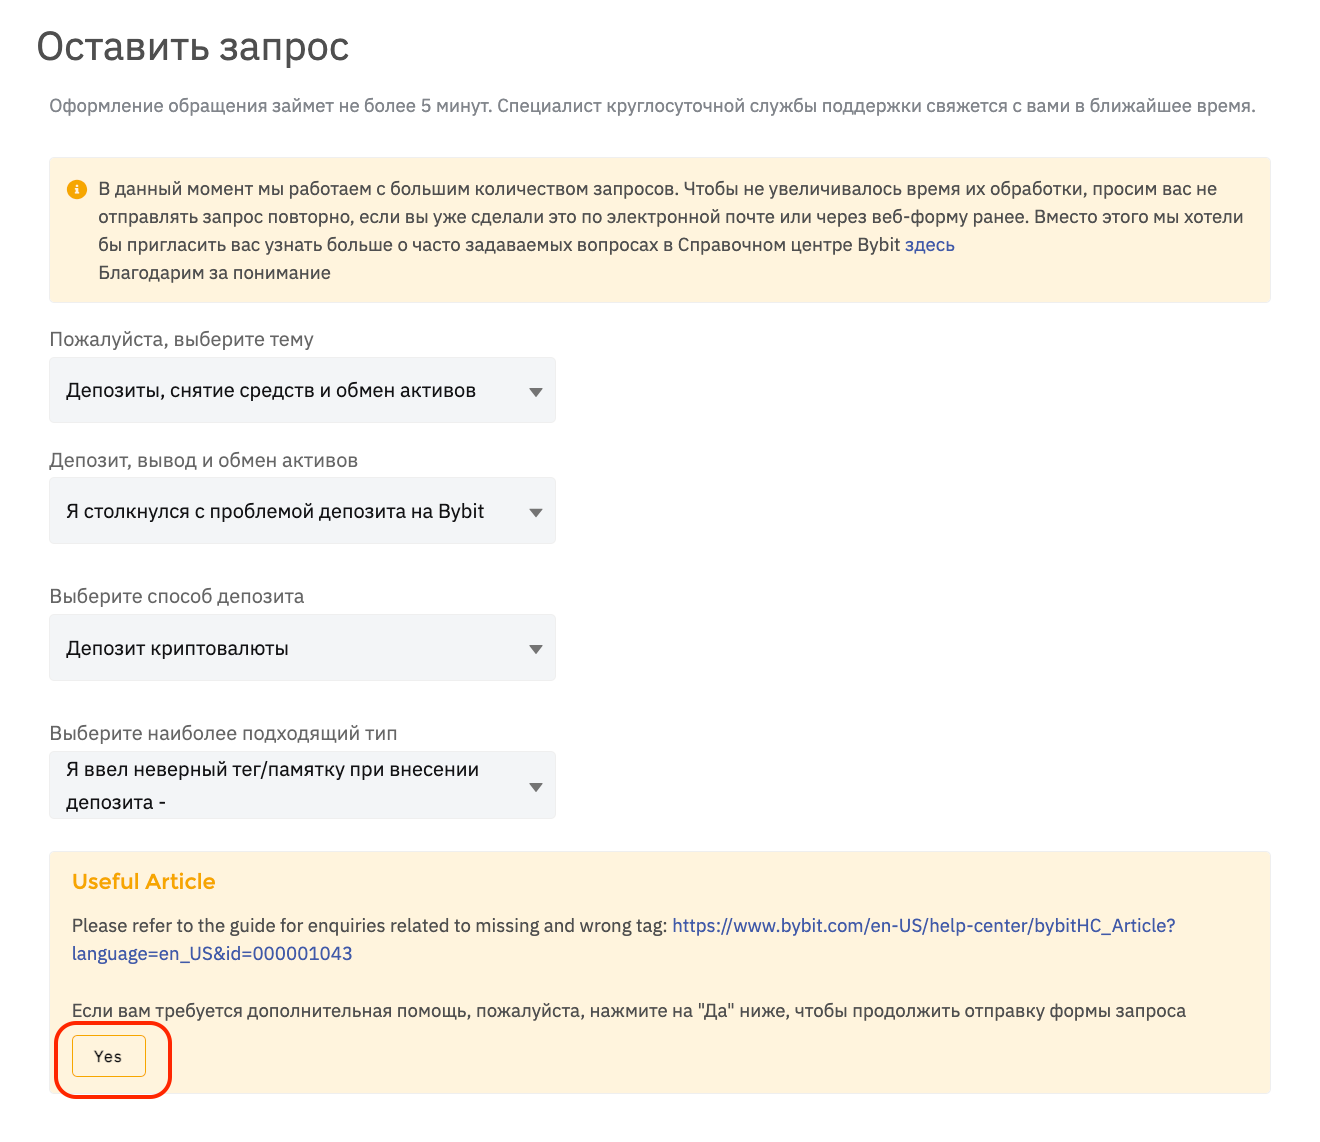Follow the "здесь" Help Center link
The width and height of the screenshot is (1320, 1142).
click(x=930, y=245)
